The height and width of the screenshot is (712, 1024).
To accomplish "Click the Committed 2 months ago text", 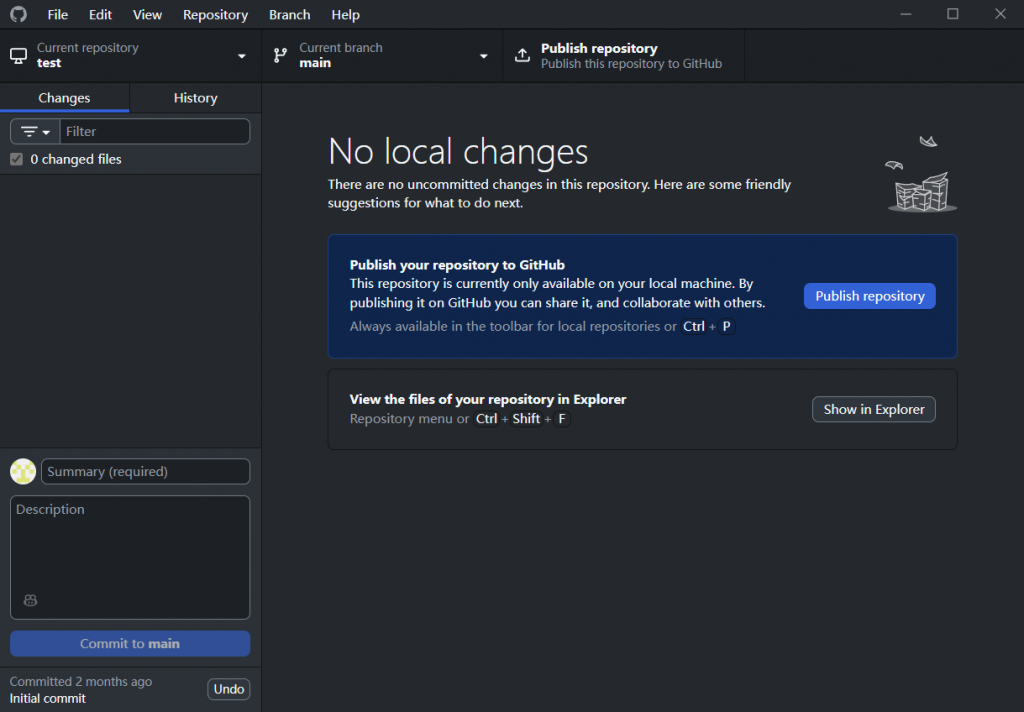I will pyautogui.click(x=81, y=681).
